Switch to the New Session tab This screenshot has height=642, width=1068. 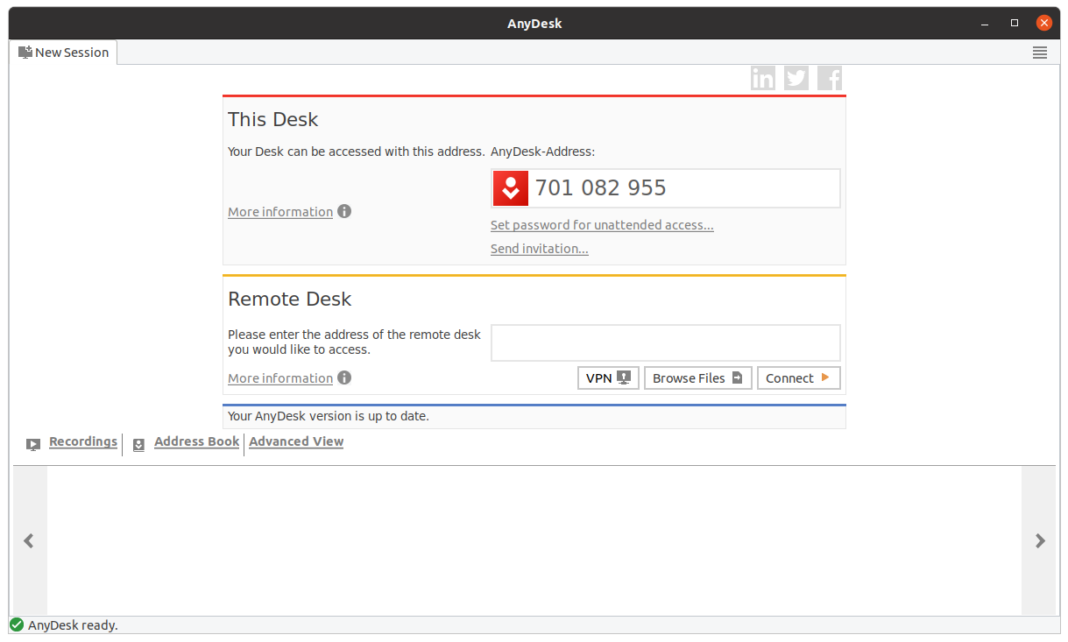[63, 52]
